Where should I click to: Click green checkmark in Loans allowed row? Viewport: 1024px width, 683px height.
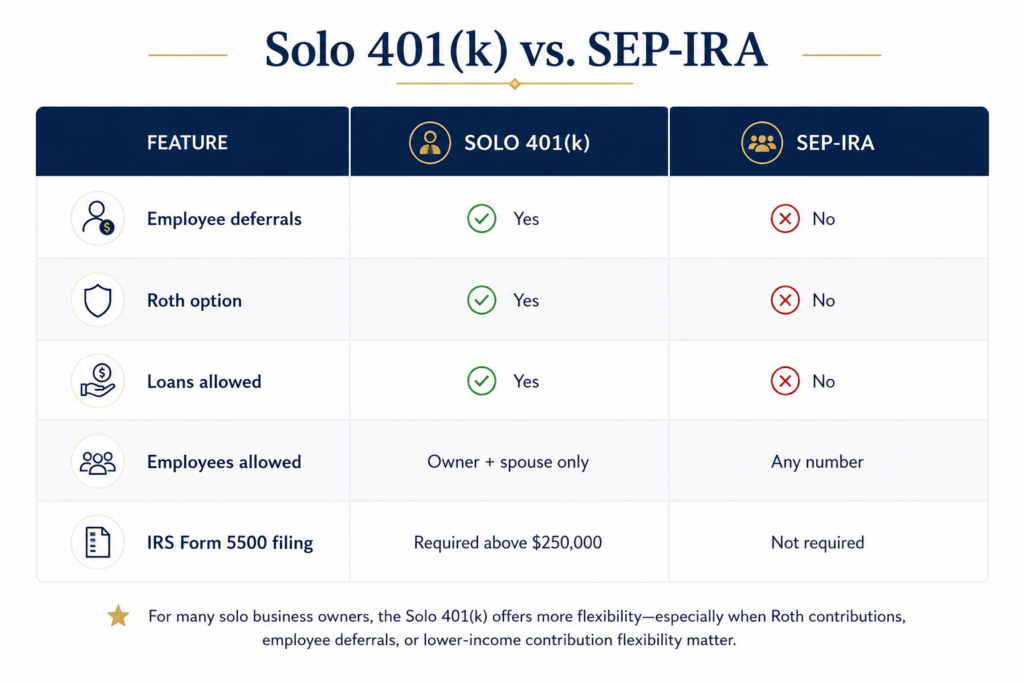pos(482,381)
